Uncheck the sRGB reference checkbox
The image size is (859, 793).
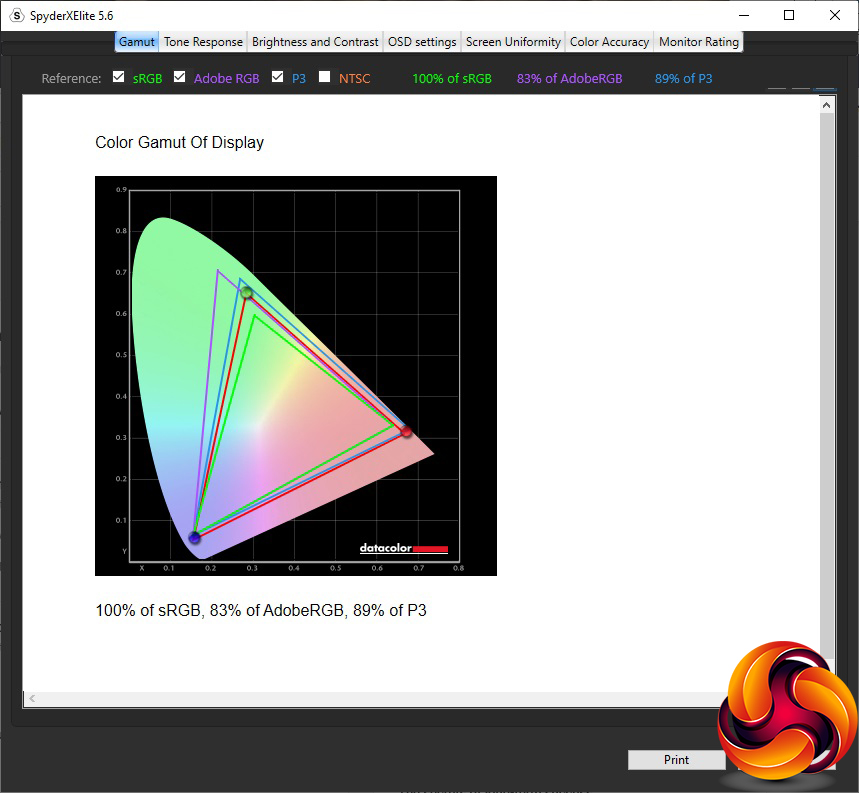[x=119, y=77]
